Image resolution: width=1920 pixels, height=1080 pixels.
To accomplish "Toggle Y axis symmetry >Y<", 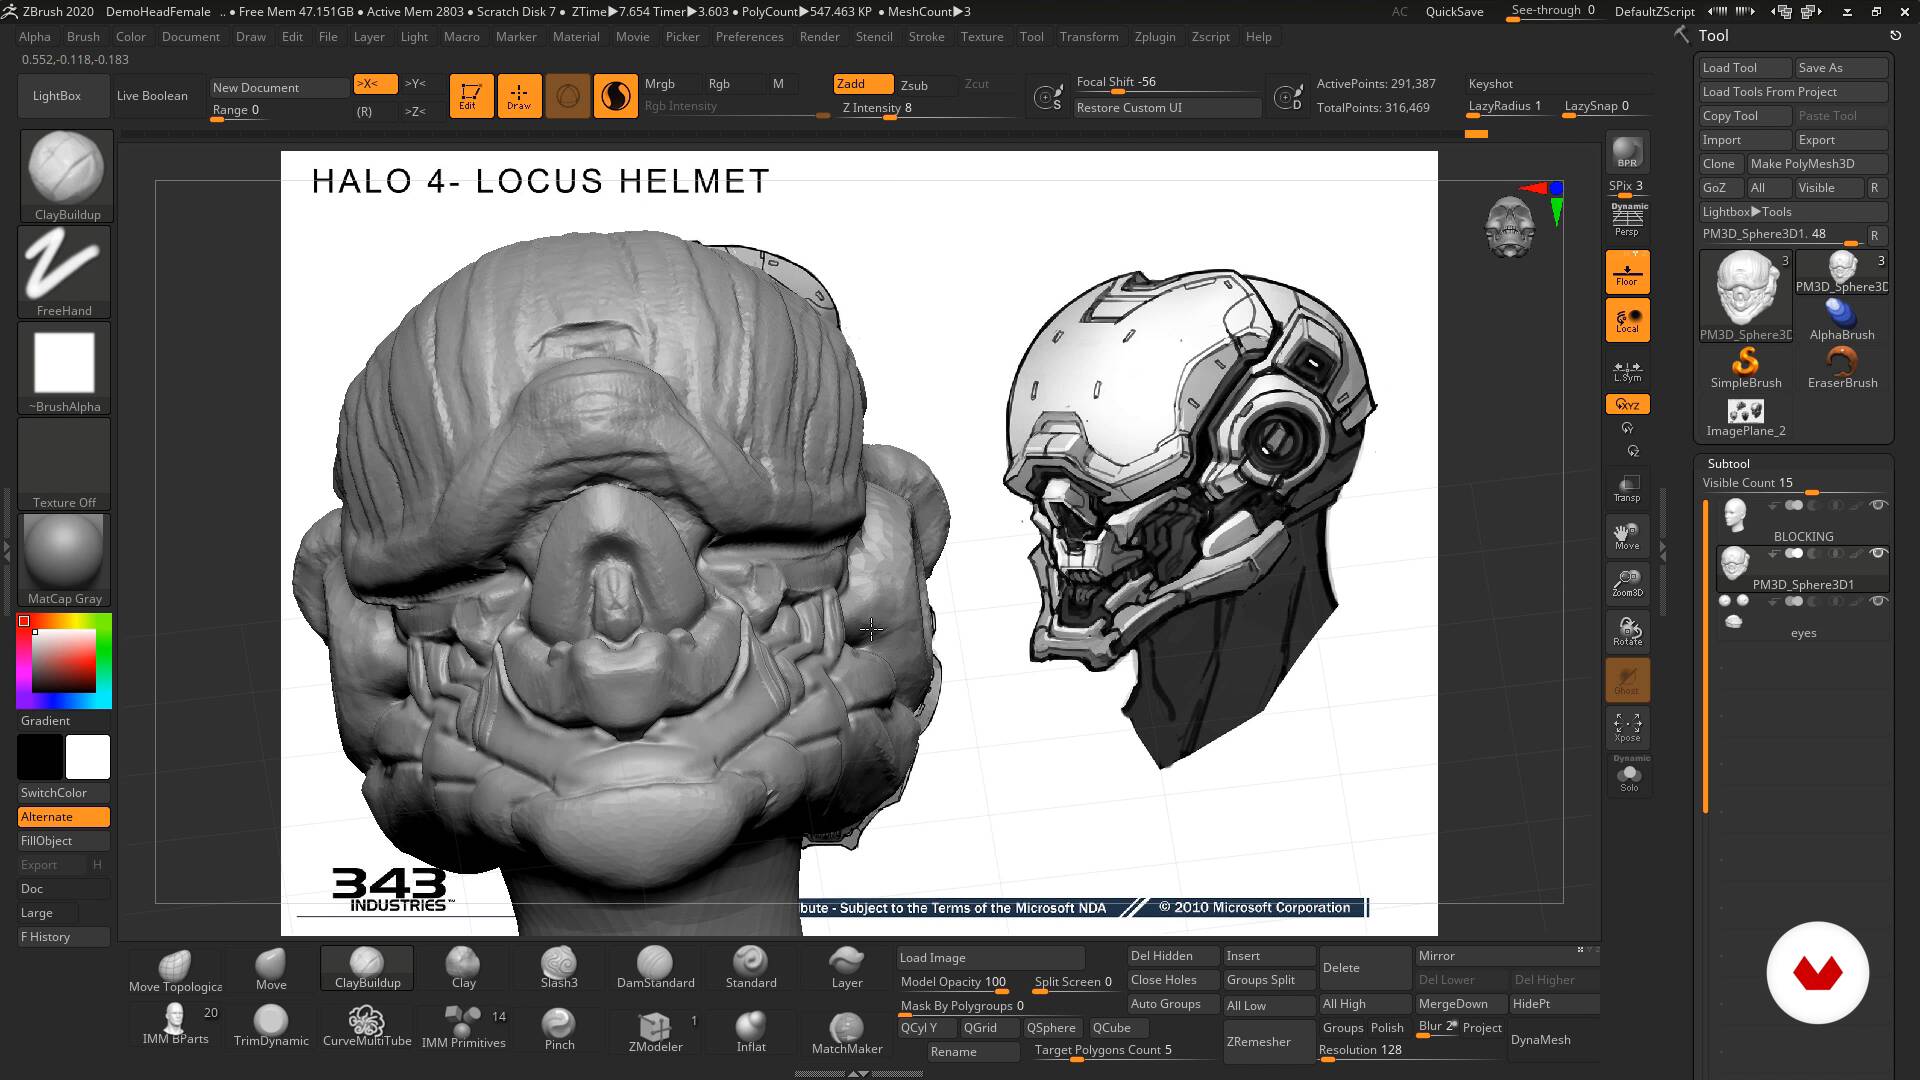I will 416,84.
